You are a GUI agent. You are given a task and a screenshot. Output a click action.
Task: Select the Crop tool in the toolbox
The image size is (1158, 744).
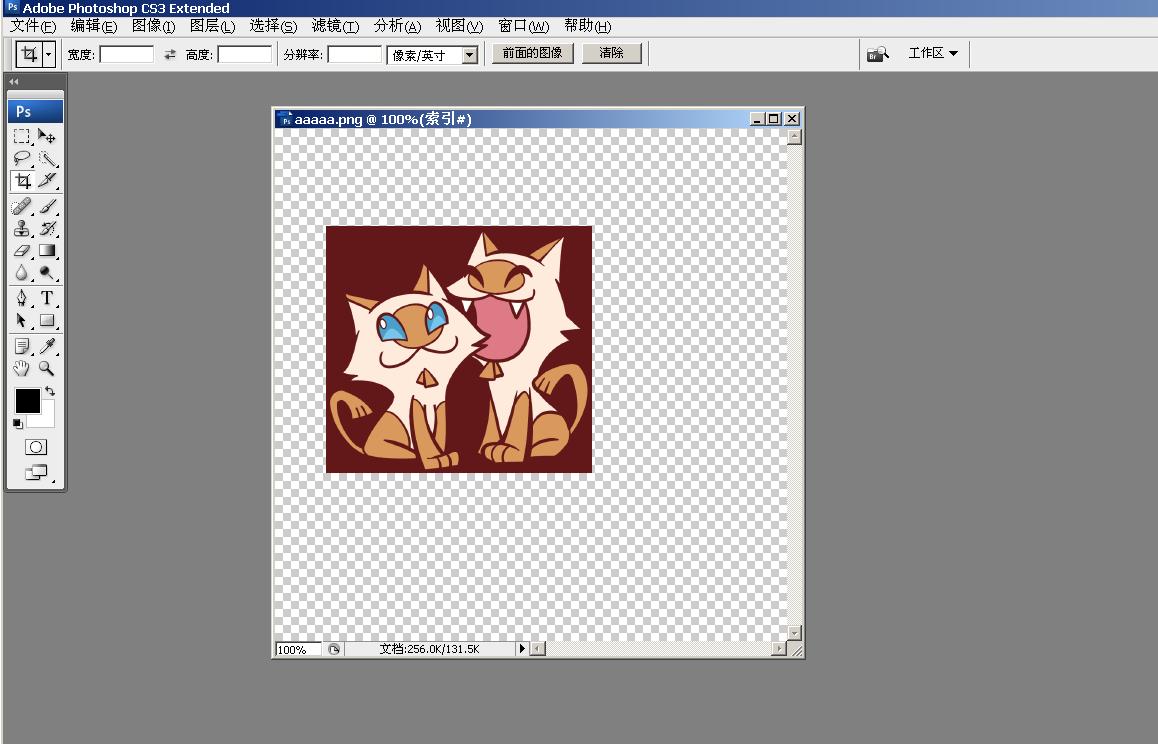21,180
